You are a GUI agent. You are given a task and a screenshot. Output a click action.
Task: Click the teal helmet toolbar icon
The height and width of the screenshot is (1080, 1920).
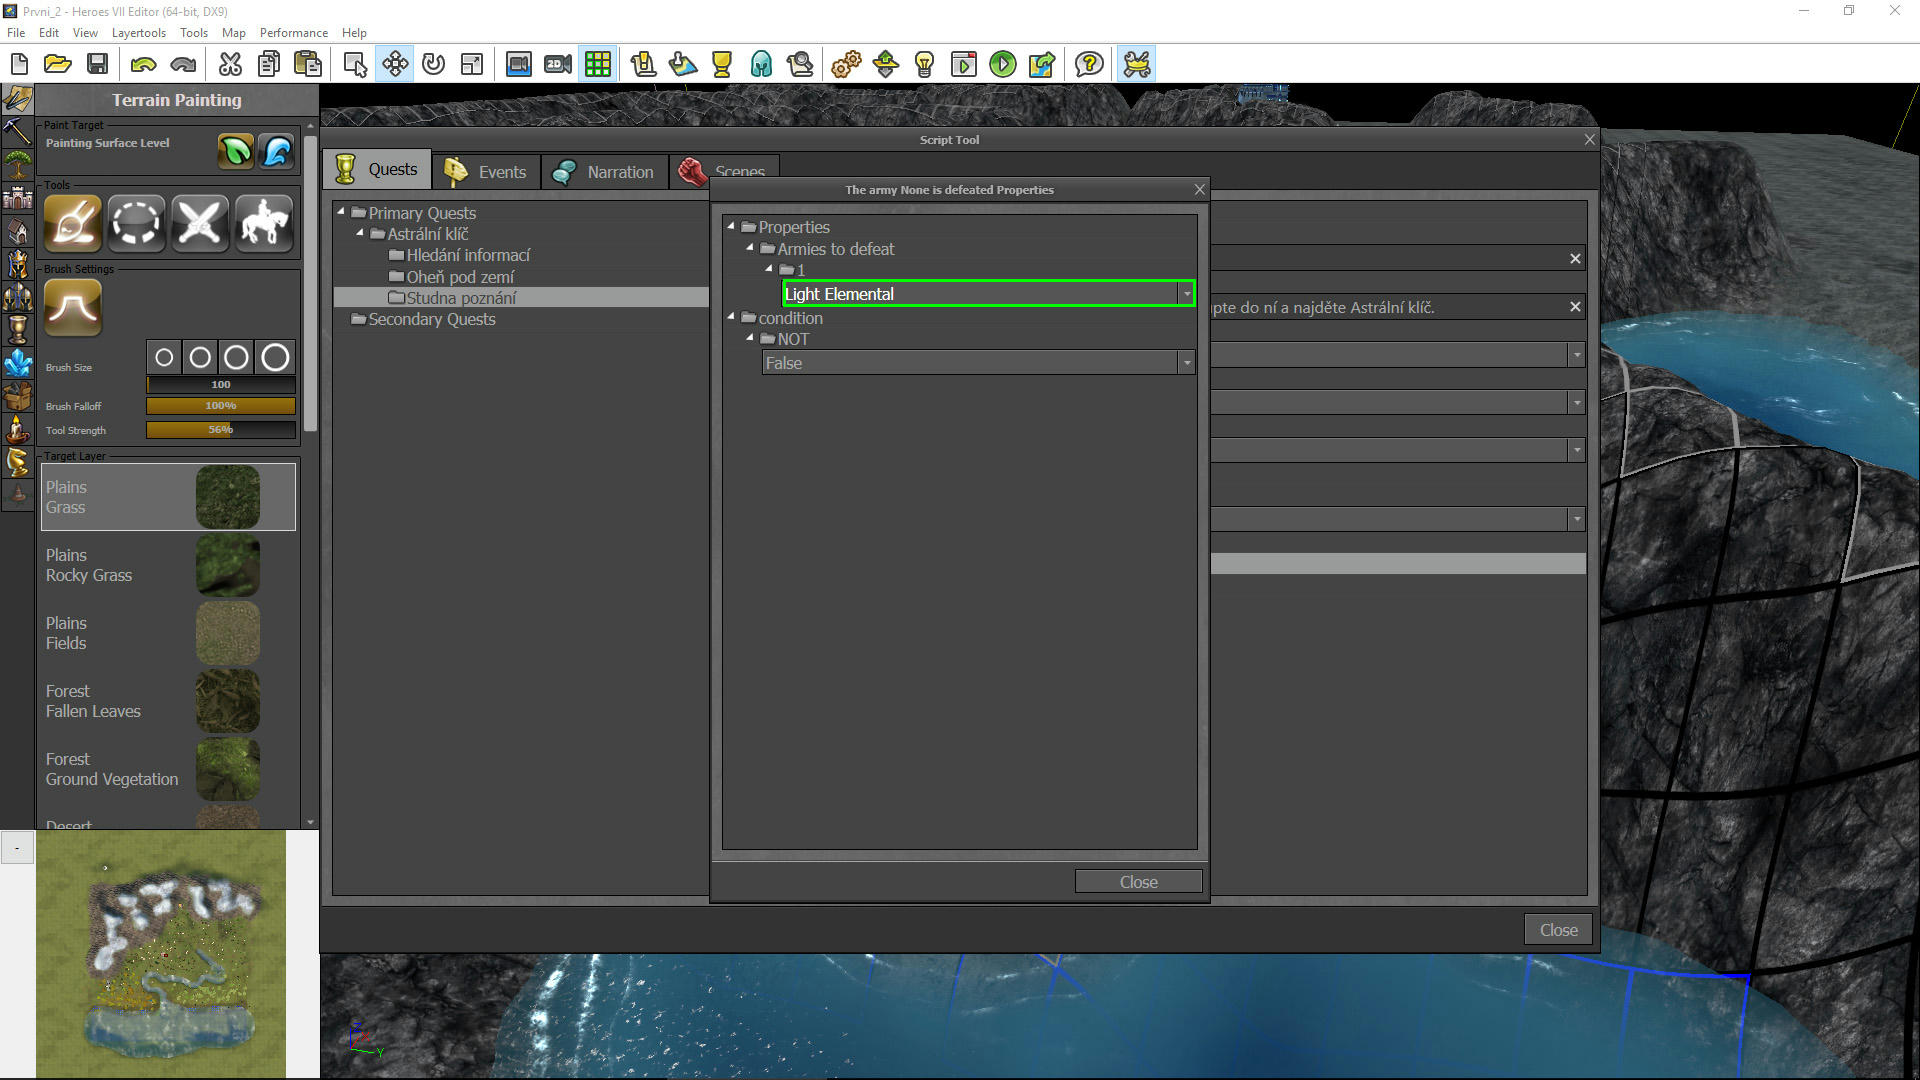pyautogui.click(x=761, y=65)
